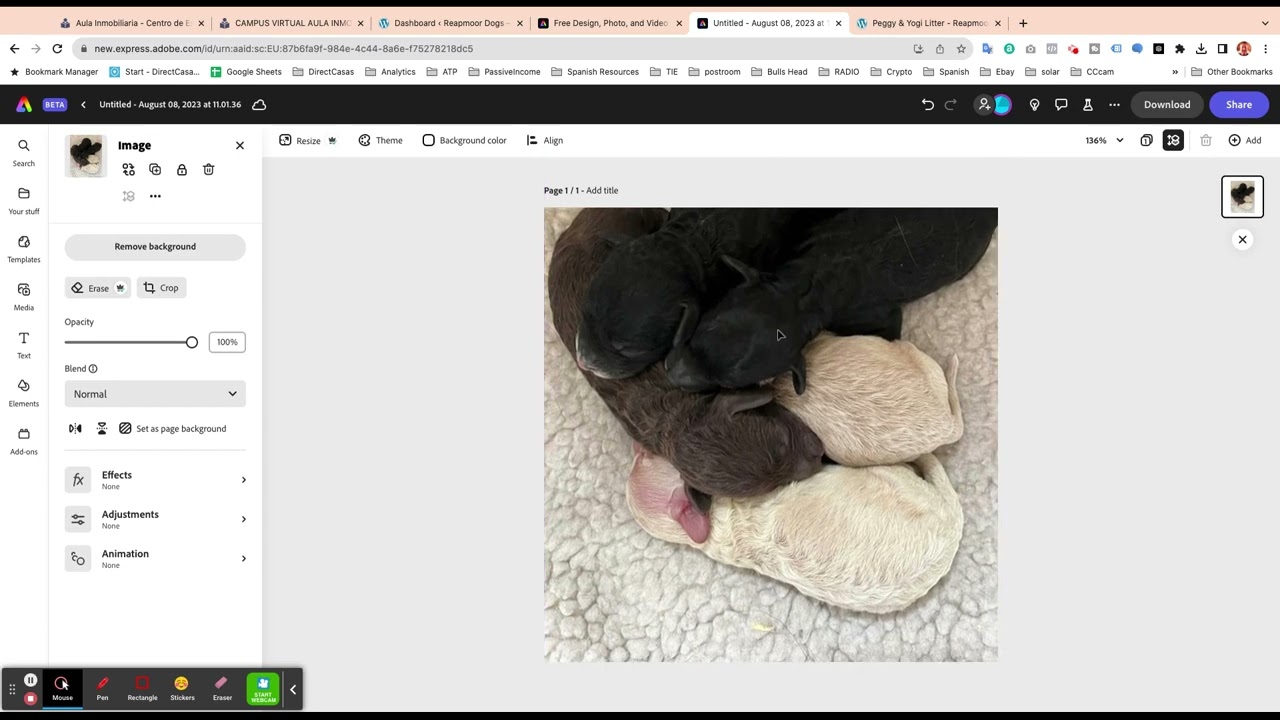Screen dimensions: 1280x720
Task: Open the Google Sheets bookmark
Action: pyautogui.click(x=246, y=72)
